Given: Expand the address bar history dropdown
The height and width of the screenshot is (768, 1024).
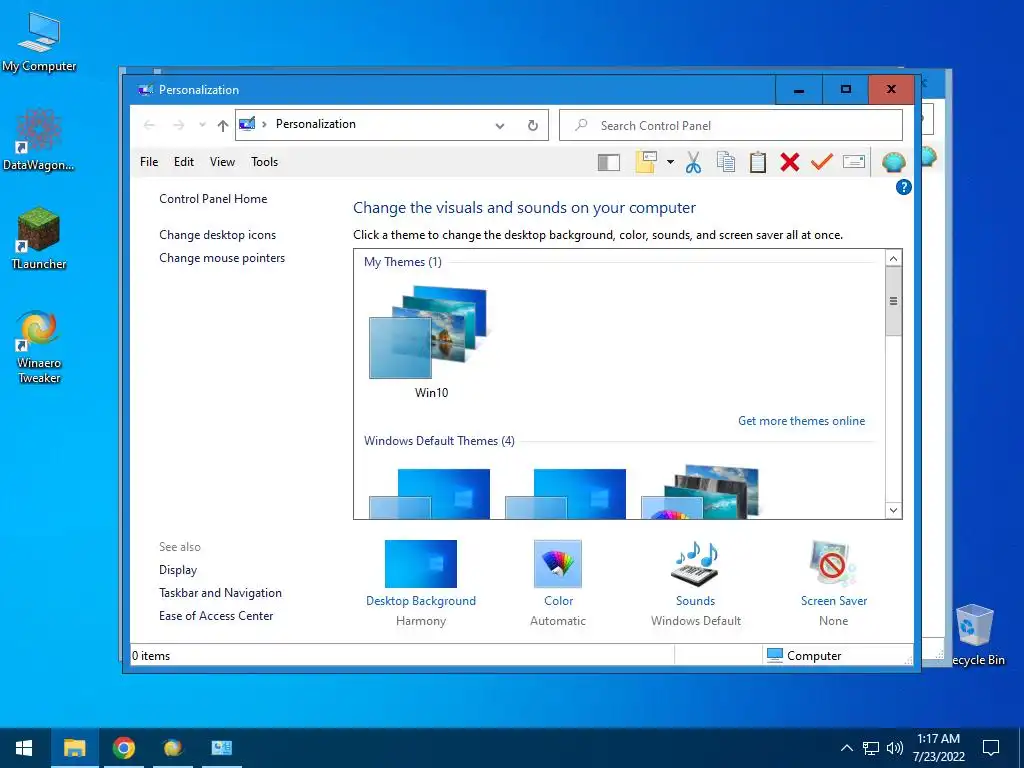Looking at the screenshot, I should pos(500,125).
